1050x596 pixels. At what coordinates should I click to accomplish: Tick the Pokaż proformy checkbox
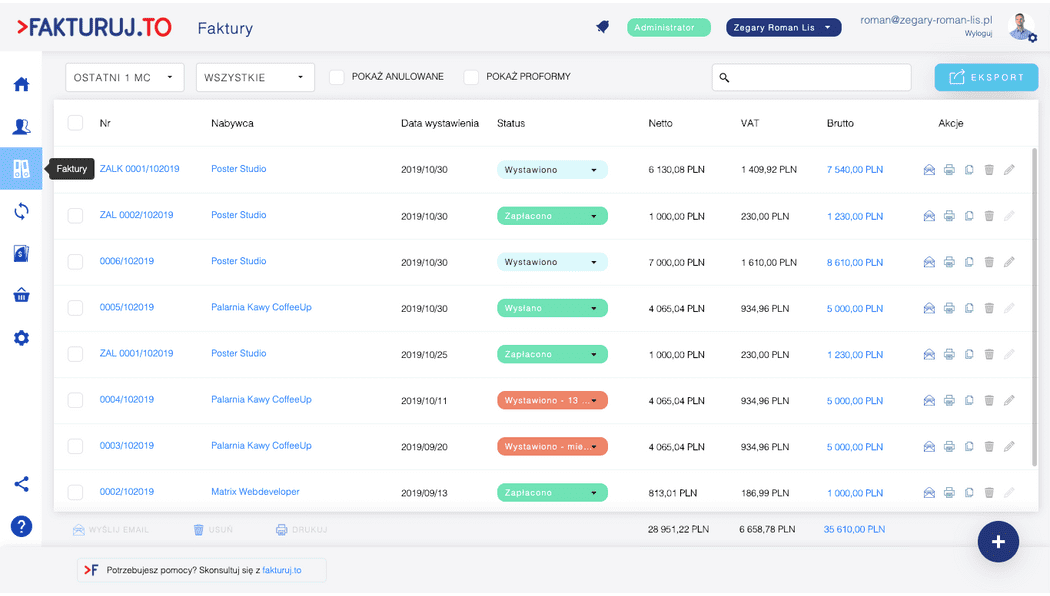471,77
